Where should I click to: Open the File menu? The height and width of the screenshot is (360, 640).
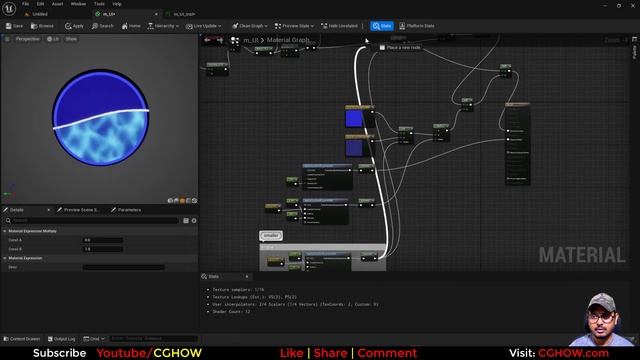pos(25,4)
